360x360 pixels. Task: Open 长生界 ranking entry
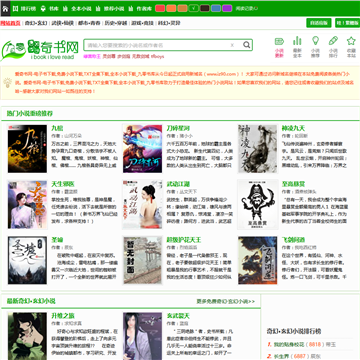pyautogui.click(x=281, y=356)
